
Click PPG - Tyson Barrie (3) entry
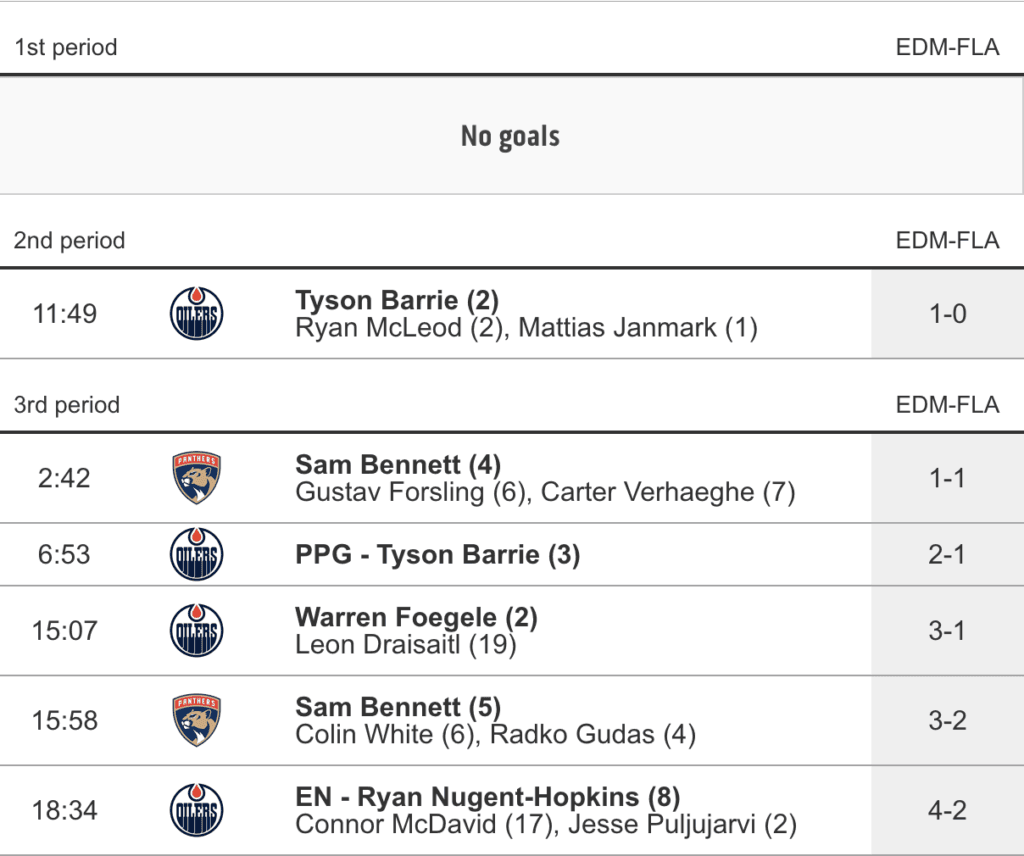coord(437,554)
